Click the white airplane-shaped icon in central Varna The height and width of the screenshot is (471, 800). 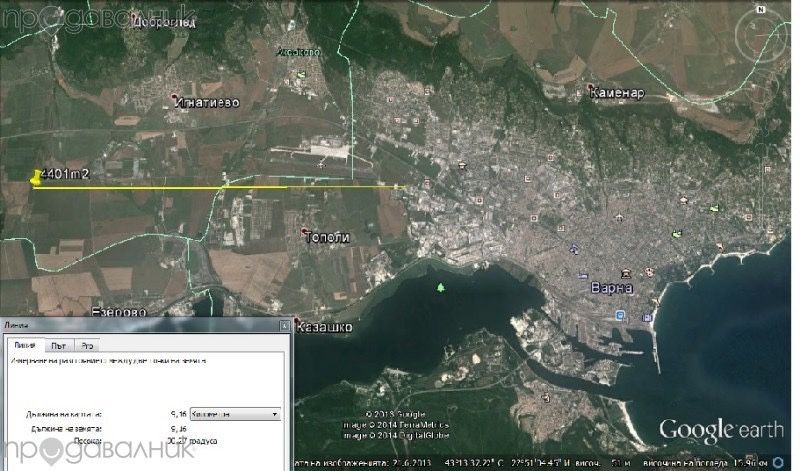pyautogui.click(x=619, y=218)
